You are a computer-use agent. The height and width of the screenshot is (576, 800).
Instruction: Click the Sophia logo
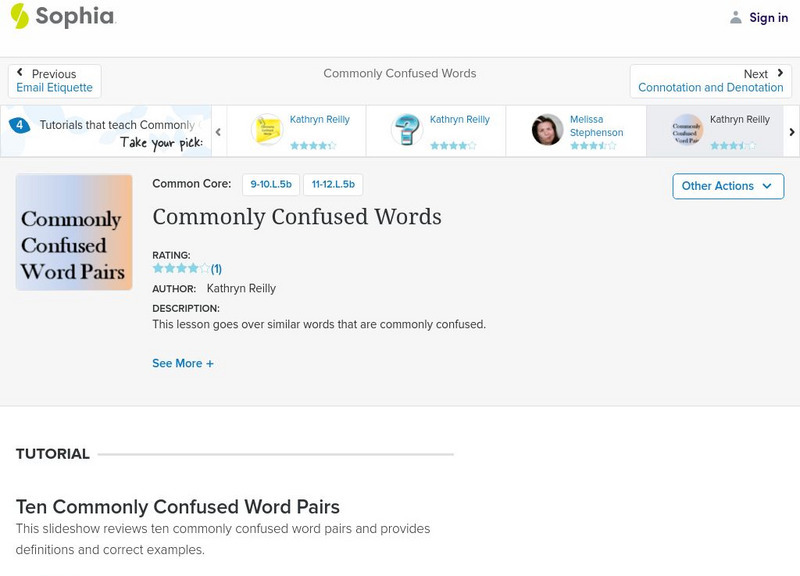click(62, 16)
